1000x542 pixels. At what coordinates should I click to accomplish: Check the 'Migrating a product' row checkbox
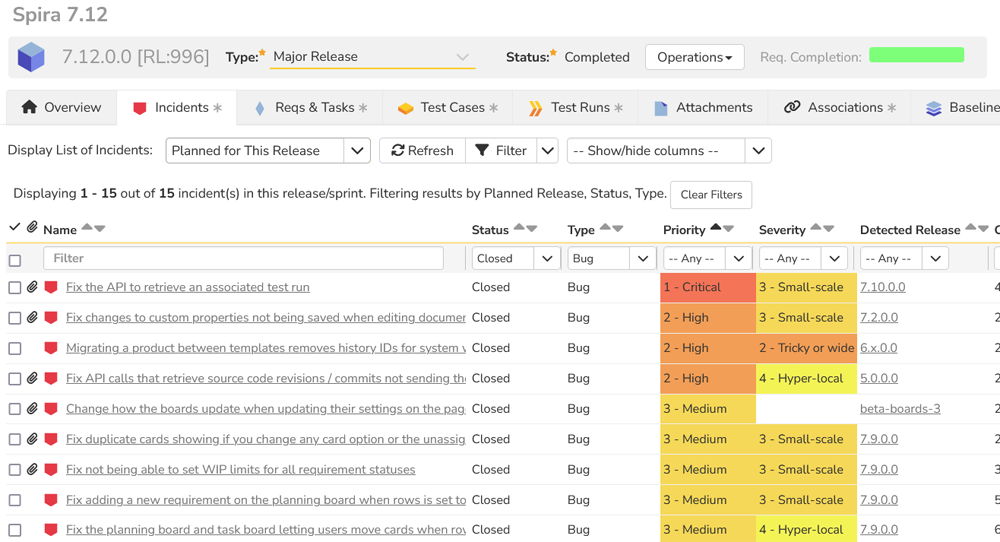[15, 348]
